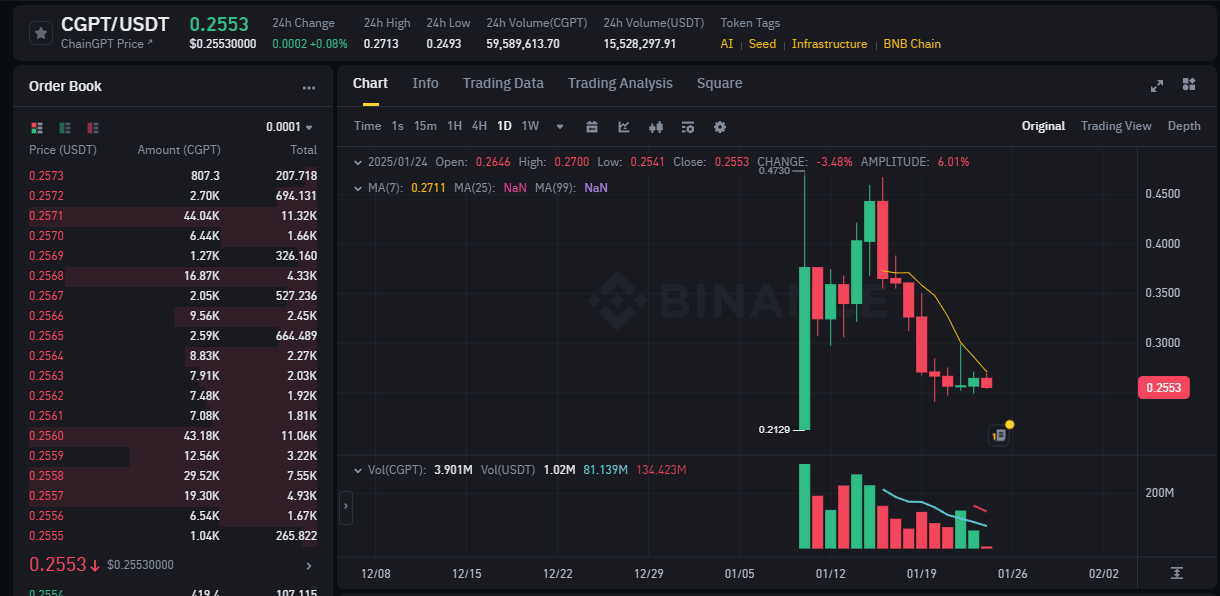Open the Square tab
Viewport: 1220px width, 596px height.
coord(720,83)
